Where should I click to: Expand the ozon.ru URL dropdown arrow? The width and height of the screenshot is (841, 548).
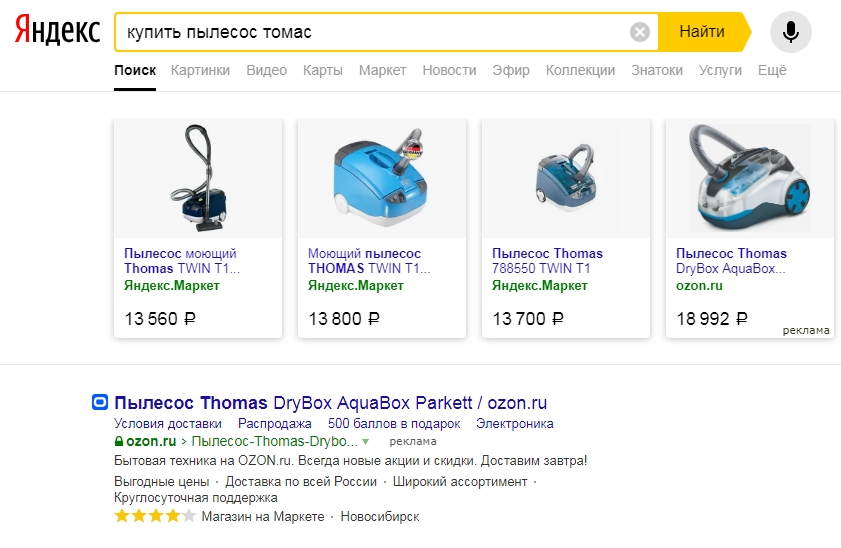(366, 441)
